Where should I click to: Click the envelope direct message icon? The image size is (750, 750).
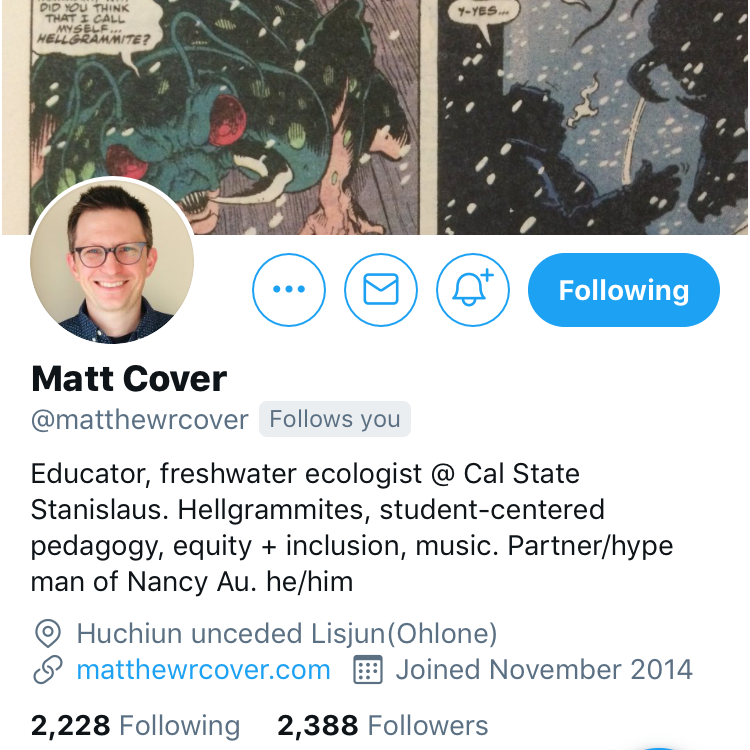coord(381,290)
